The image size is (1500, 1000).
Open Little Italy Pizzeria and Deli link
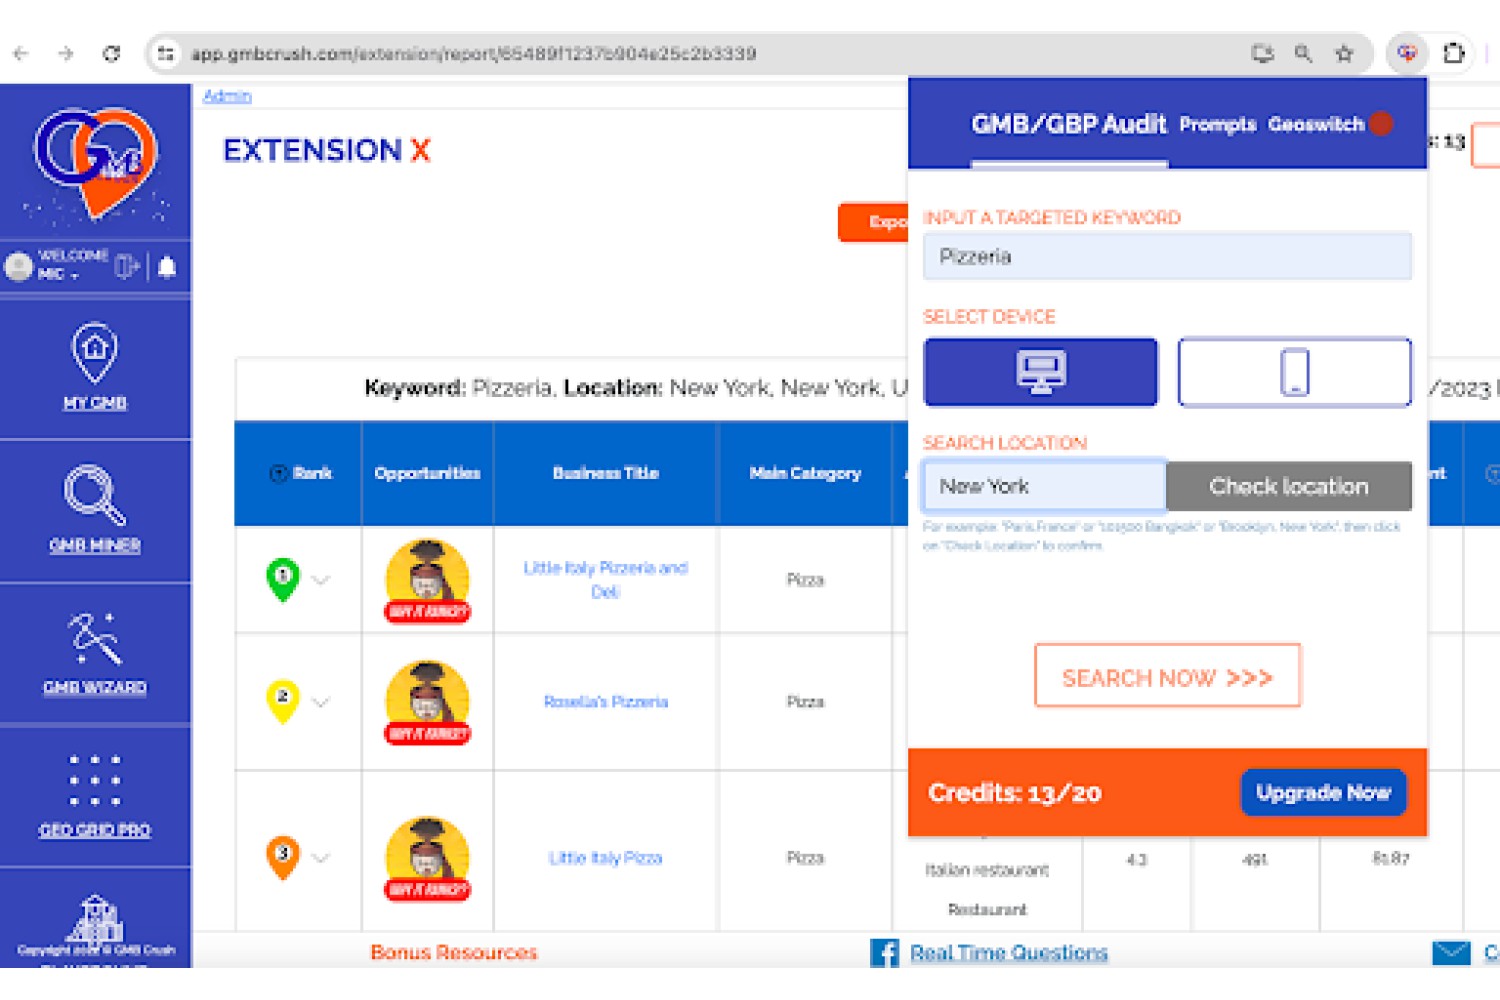[x=606, y=580]
